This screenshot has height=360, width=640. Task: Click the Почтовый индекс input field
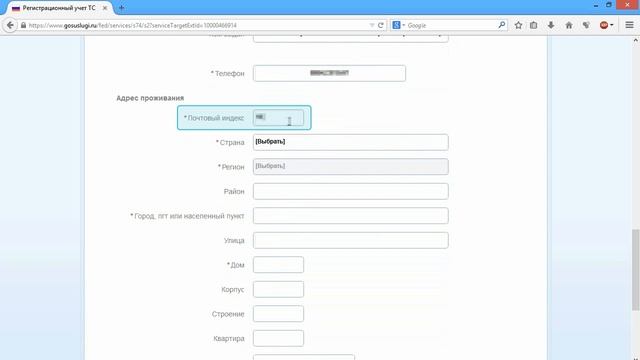point(278,118)
